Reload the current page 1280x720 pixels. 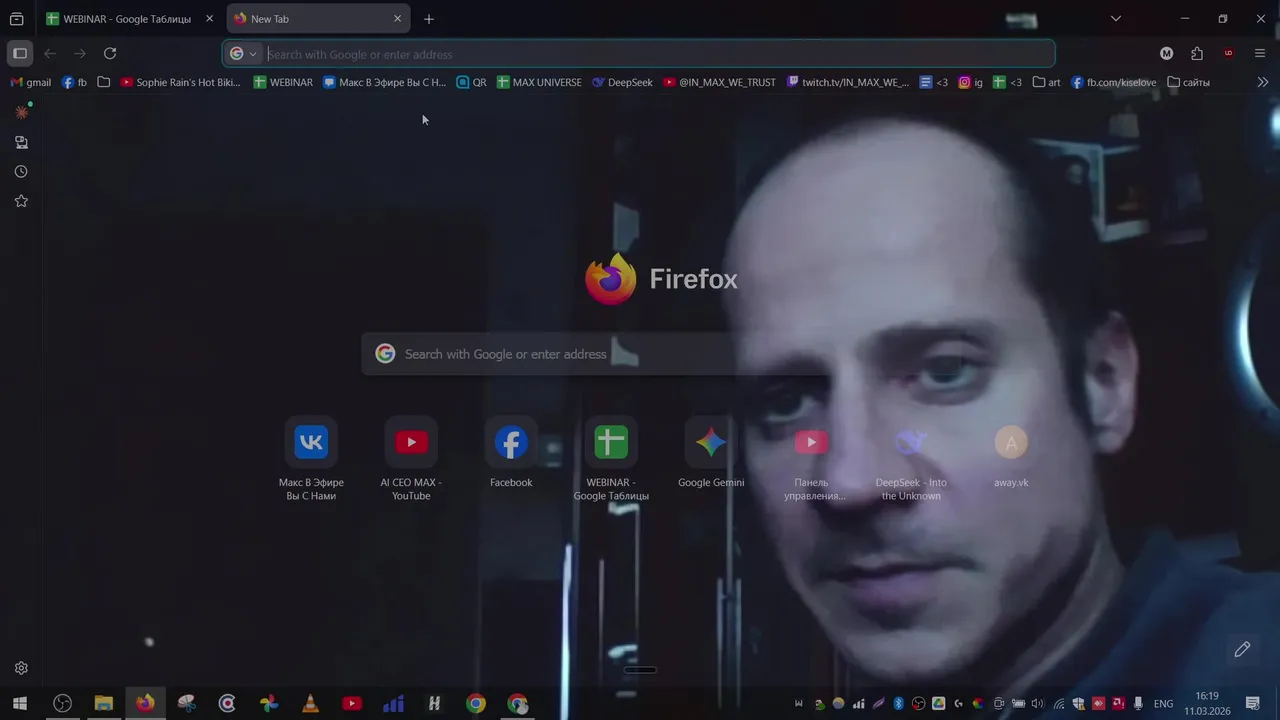point(110,54)
